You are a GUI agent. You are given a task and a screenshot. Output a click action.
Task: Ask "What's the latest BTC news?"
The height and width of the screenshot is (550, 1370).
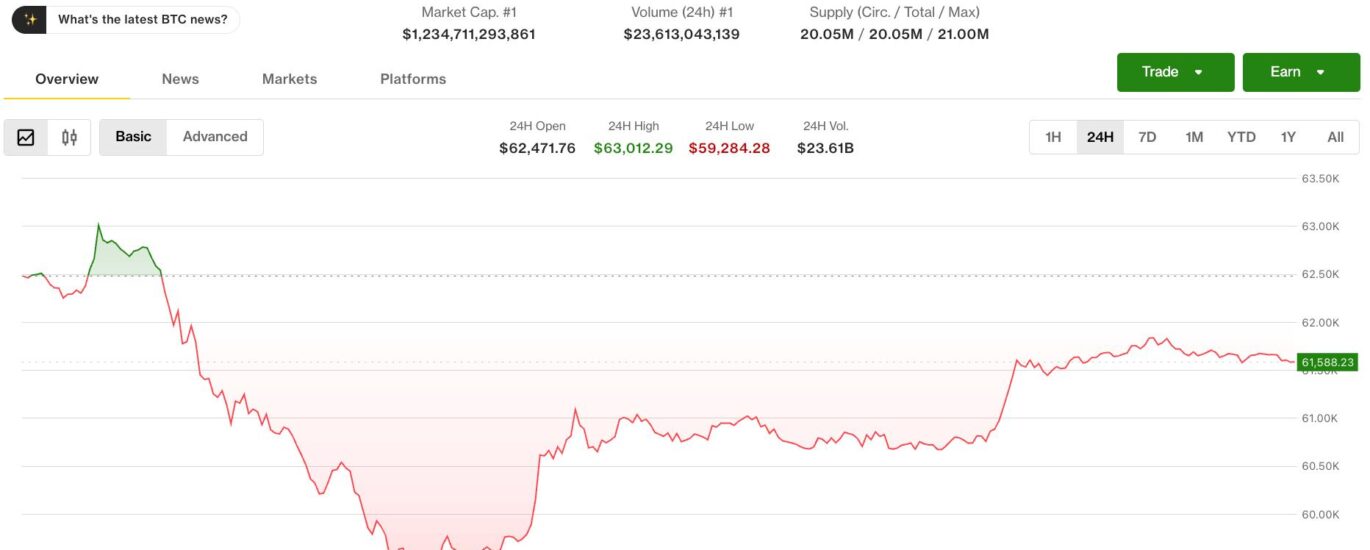(x=142, y=19)
